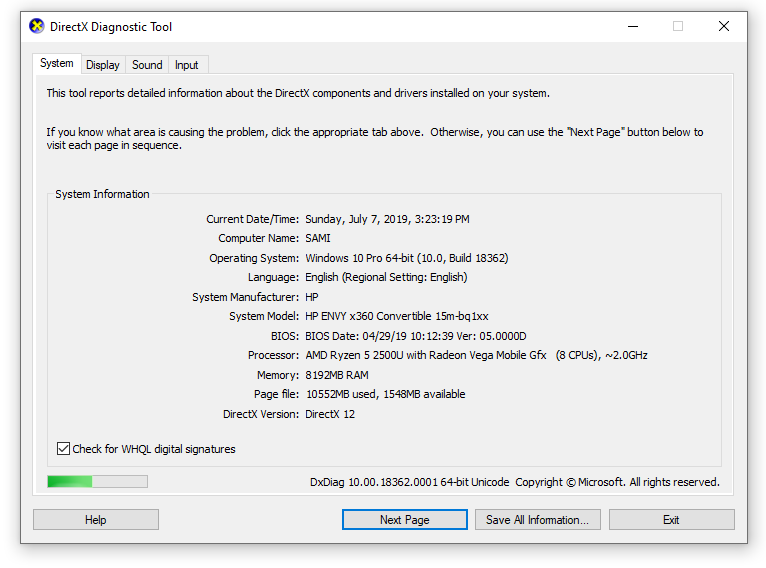The image size is (766, 568).
Task: Click DirectX 12 version value
Action: tap(330, 414)
